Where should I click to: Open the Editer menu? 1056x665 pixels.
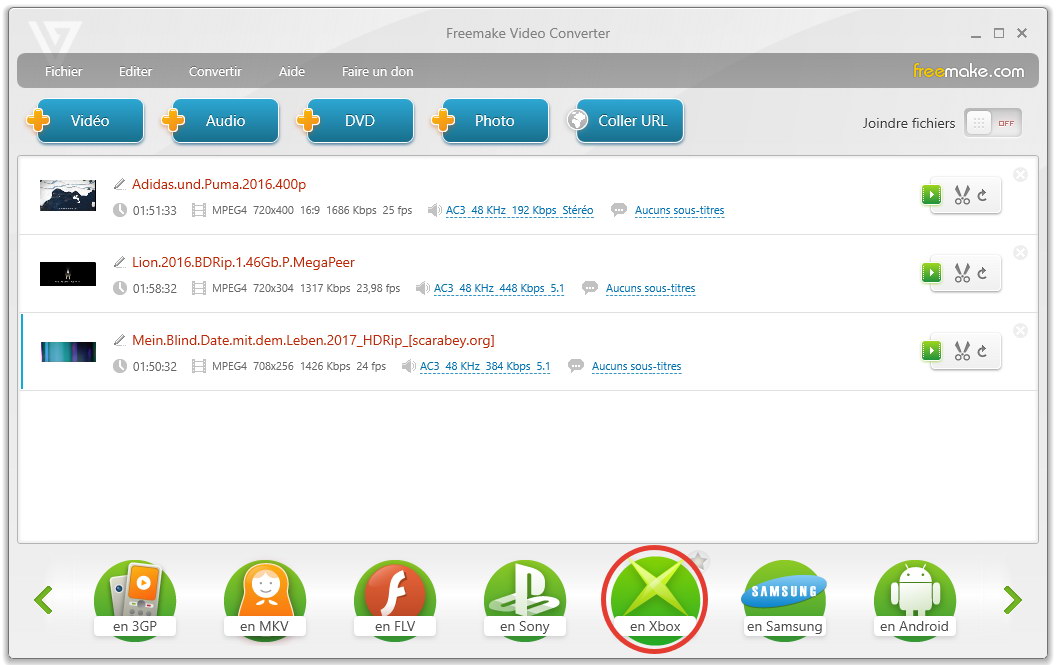(x=135, y=71)
